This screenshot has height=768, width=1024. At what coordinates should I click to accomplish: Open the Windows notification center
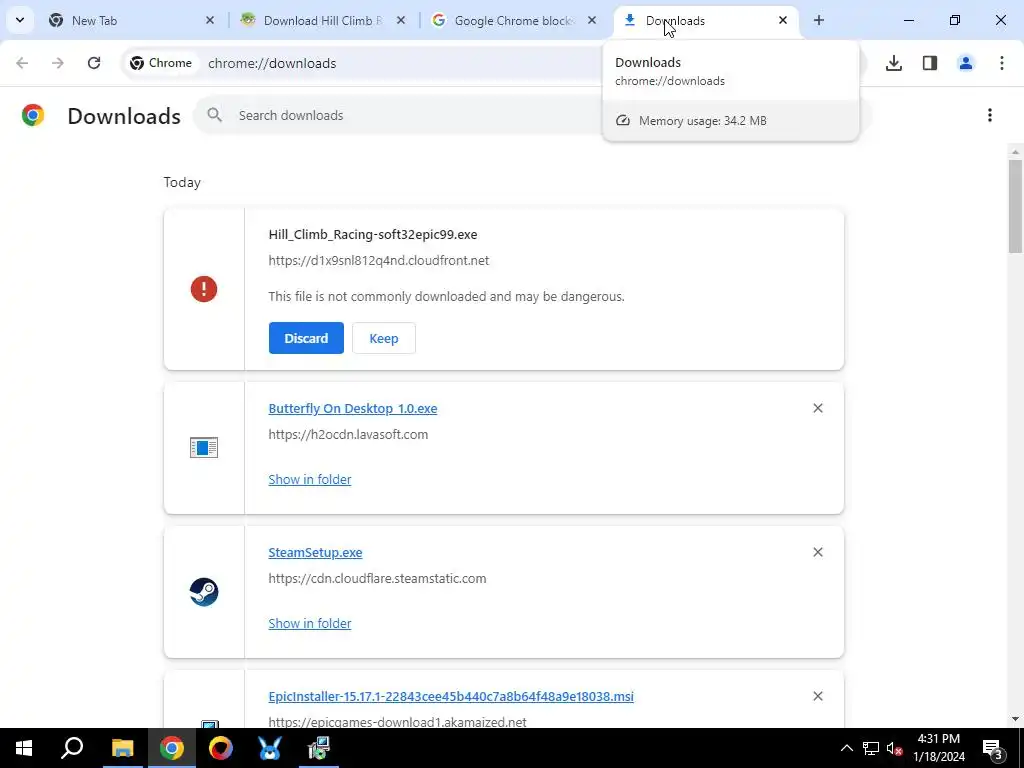(x=993, y=749)
